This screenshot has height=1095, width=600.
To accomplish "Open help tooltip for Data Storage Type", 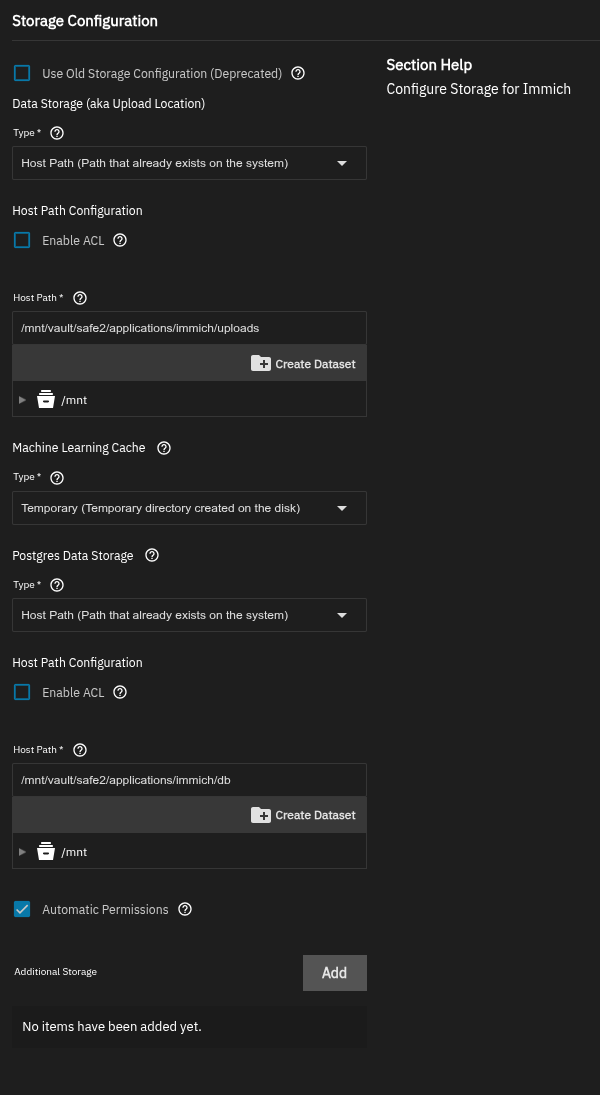I will click(x=57, y=133).
